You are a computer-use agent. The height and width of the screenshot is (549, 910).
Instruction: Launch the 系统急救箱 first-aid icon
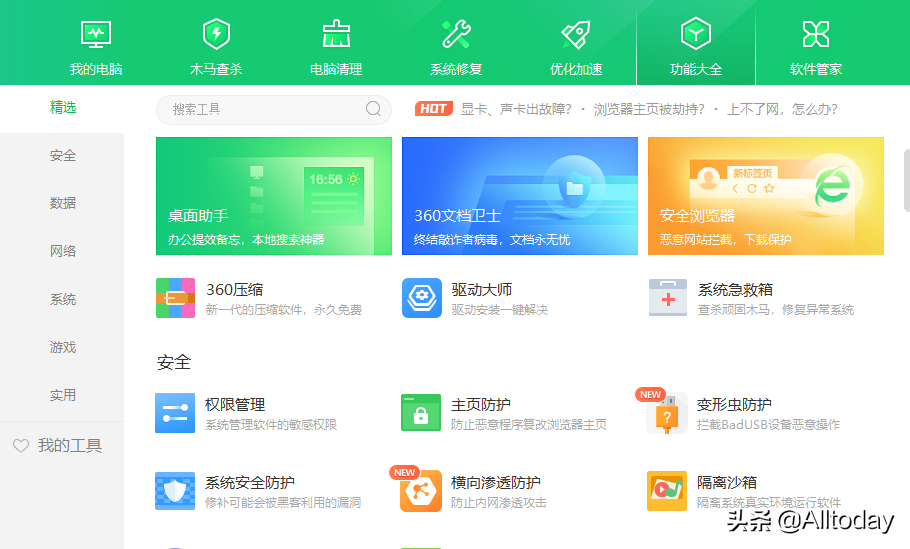tap(668, 298)
